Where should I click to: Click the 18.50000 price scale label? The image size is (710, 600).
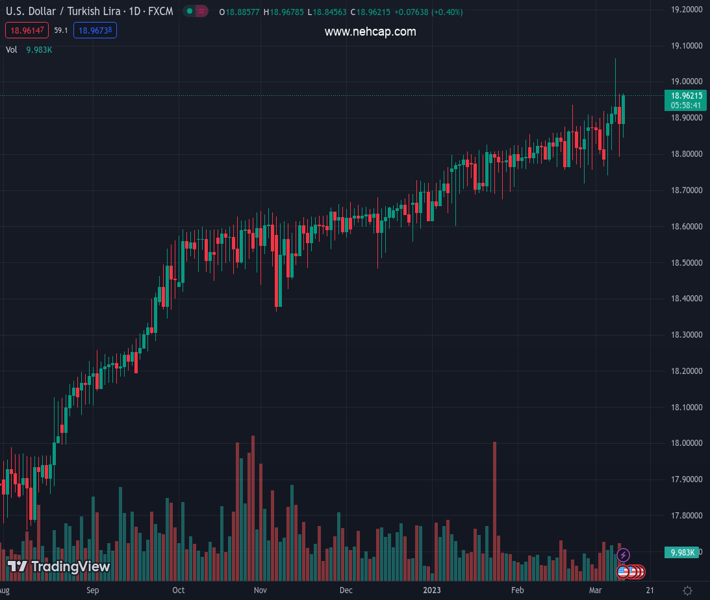pyautogui.click(x=685, y=263)
